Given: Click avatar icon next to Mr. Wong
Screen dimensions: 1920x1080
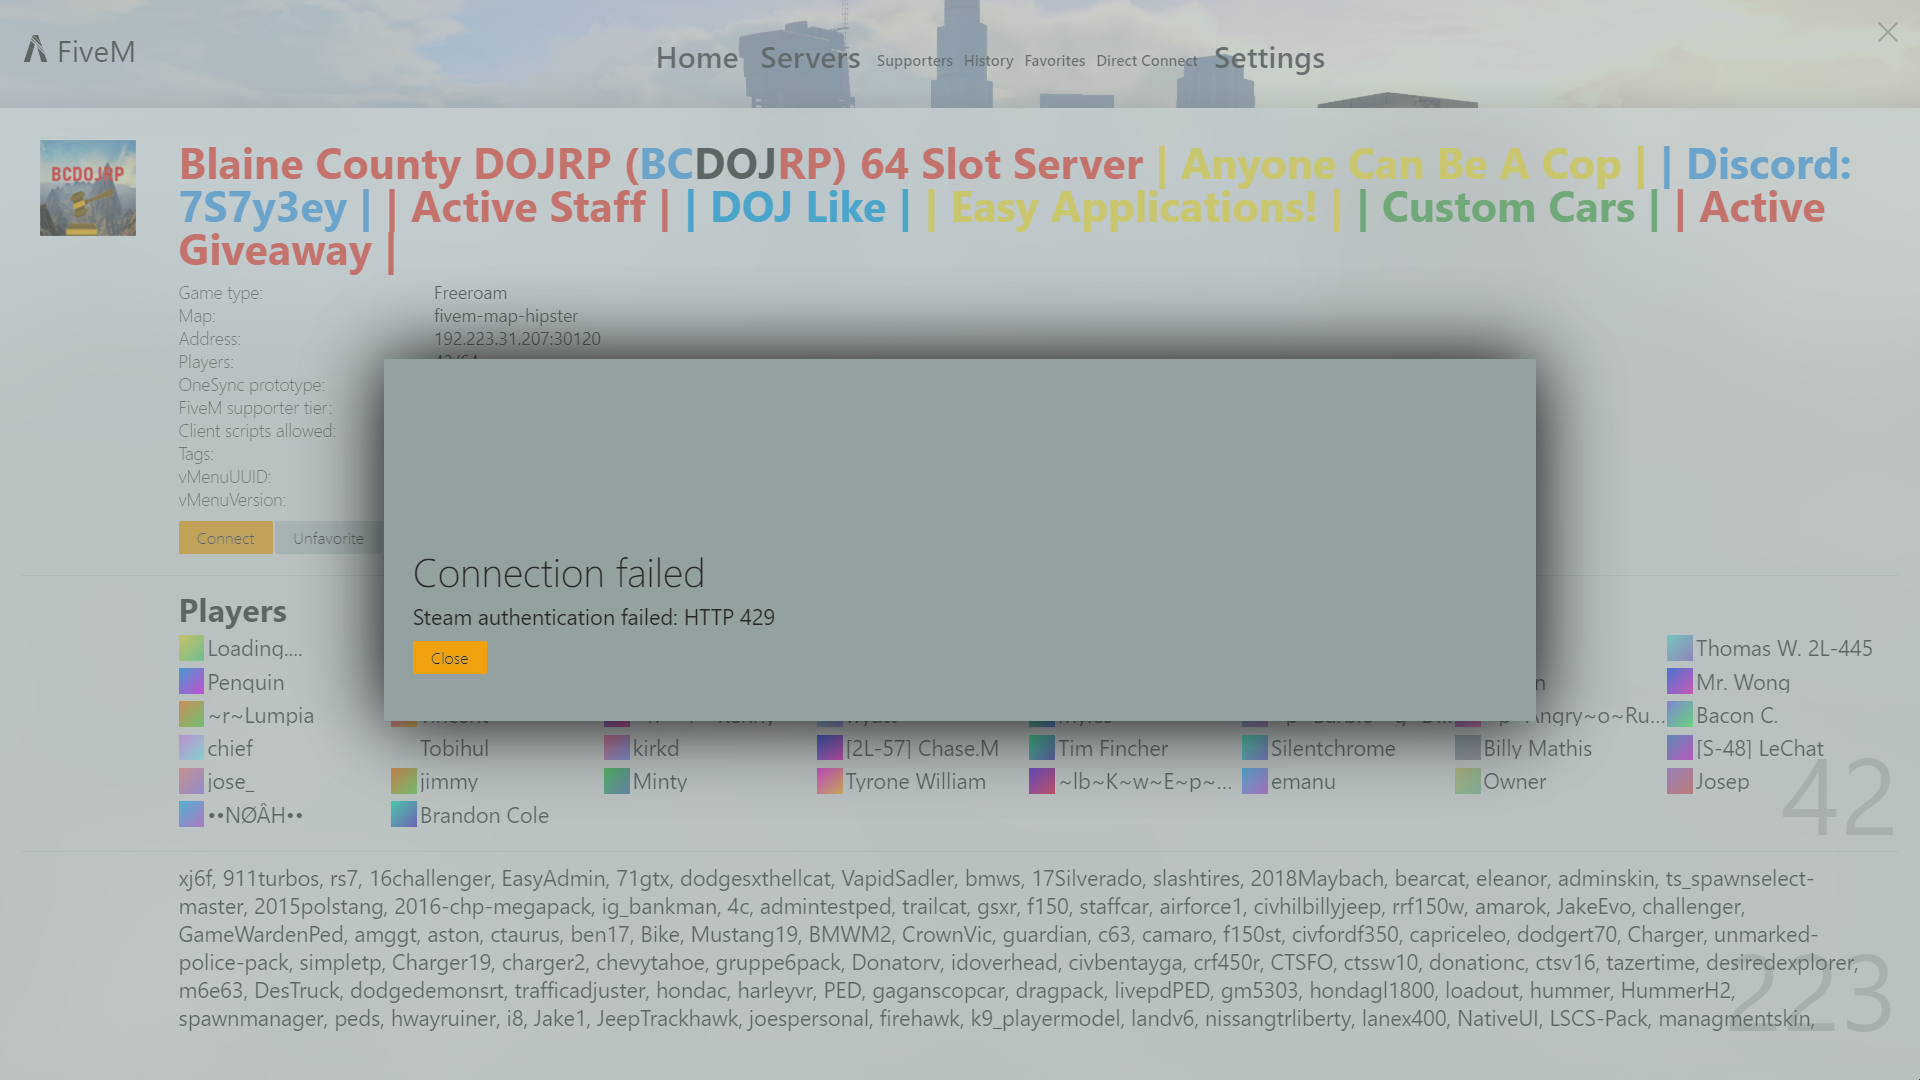Looking at the screenshot, I should (x=1679, y=681).
